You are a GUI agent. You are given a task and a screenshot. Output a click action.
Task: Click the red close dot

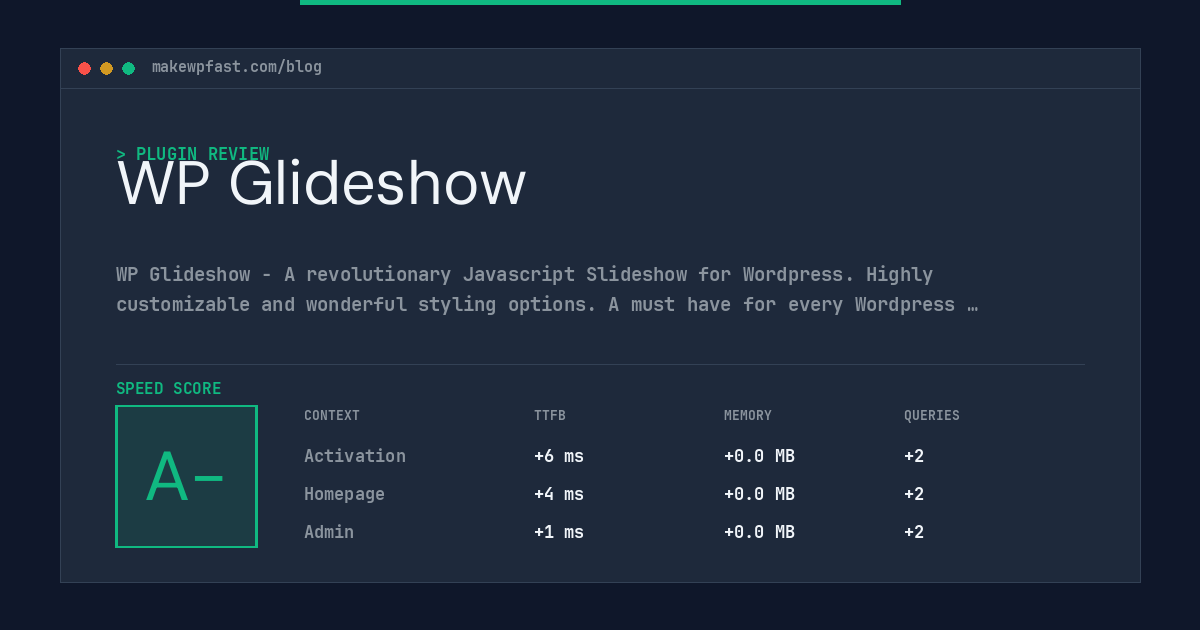(x=85, y=69)
